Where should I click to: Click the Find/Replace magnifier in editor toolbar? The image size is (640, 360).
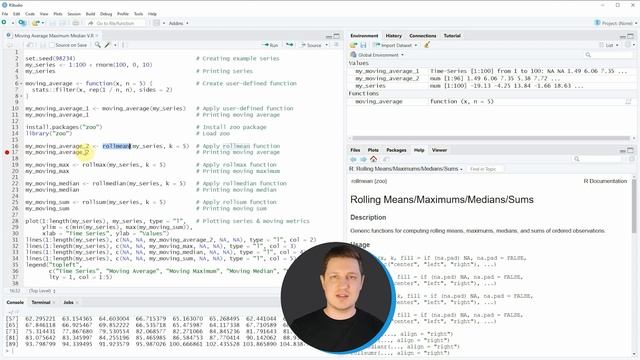tap(98, 45)
